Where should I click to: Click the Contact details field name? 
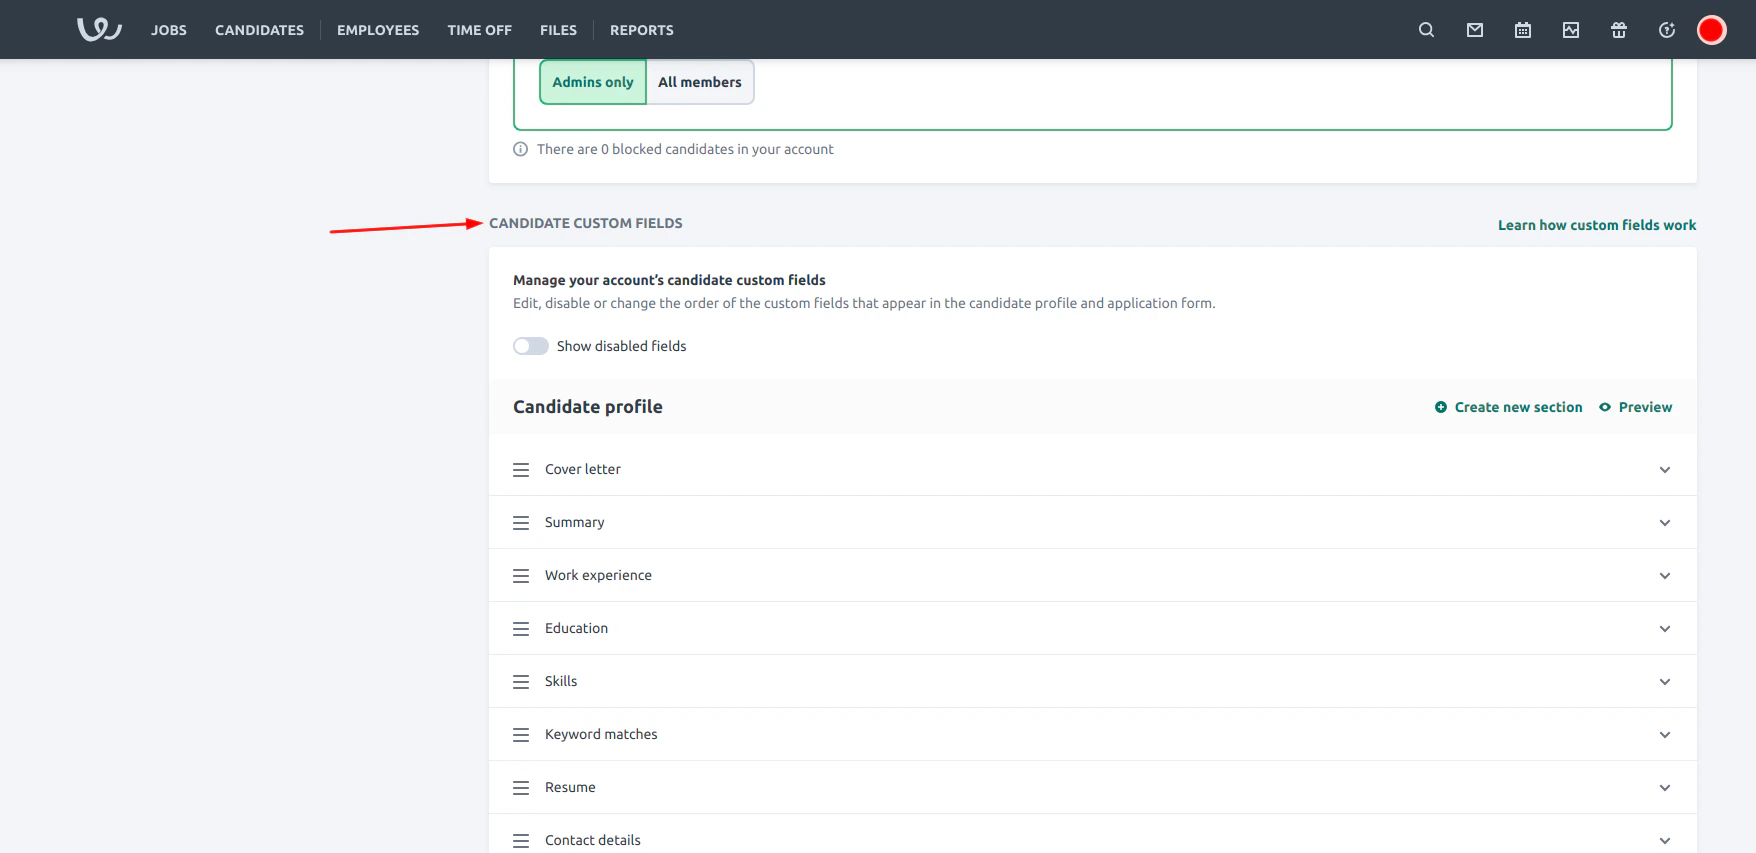[x=593, y=840]
